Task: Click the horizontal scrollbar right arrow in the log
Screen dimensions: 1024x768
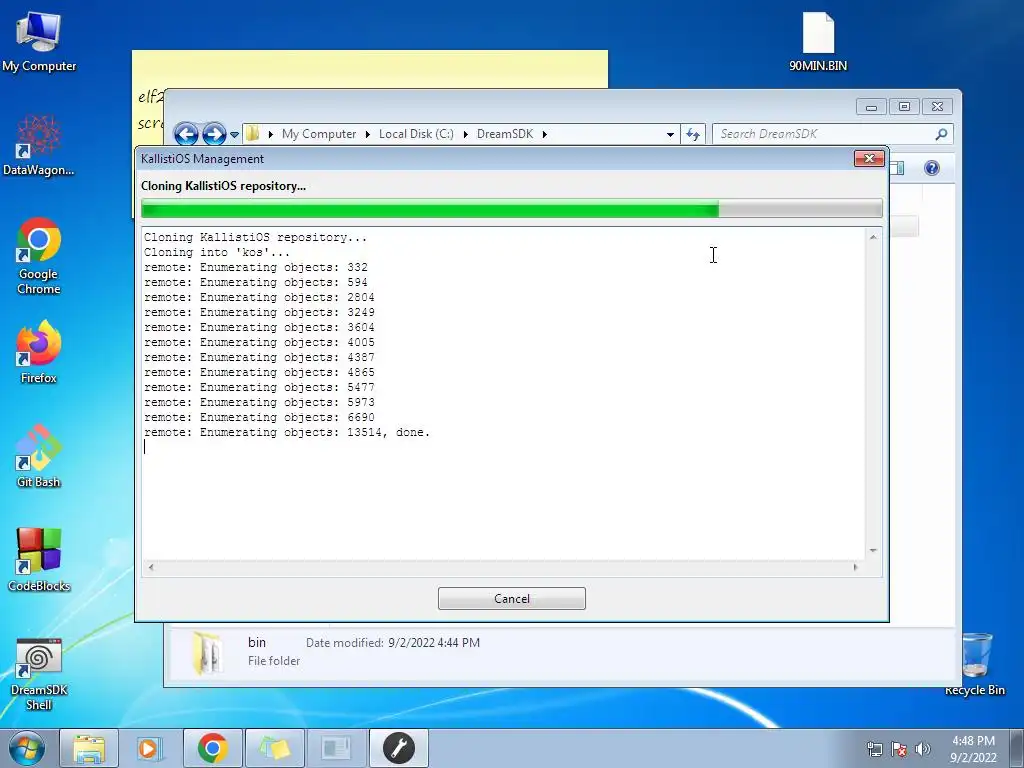Action: pos(856,567)
